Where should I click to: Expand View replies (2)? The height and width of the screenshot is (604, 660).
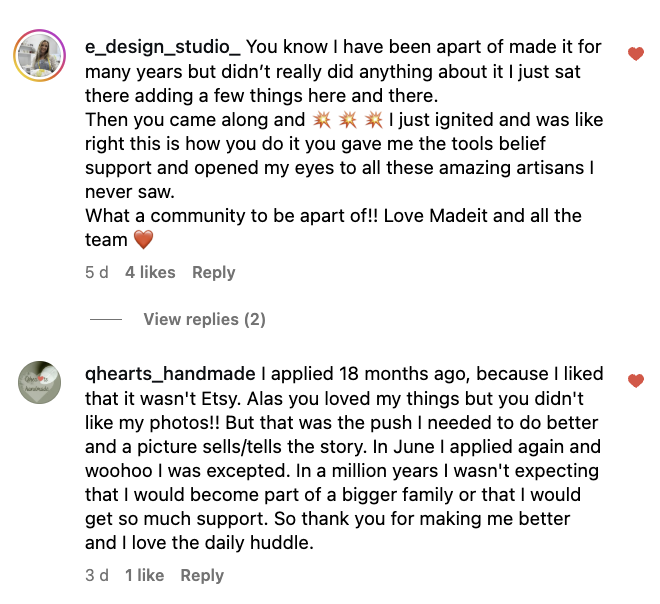[204, 320]
